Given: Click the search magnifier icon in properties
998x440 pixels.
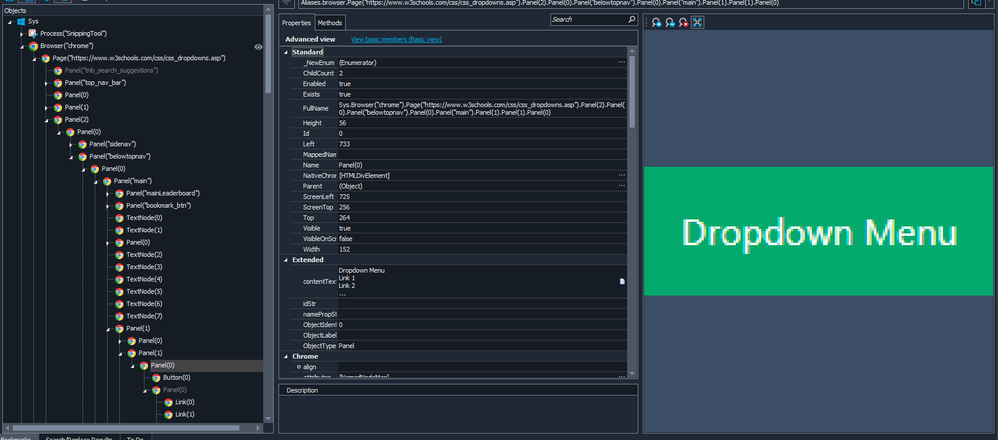Looking at the screenshot, I should (x=631, y=19).
